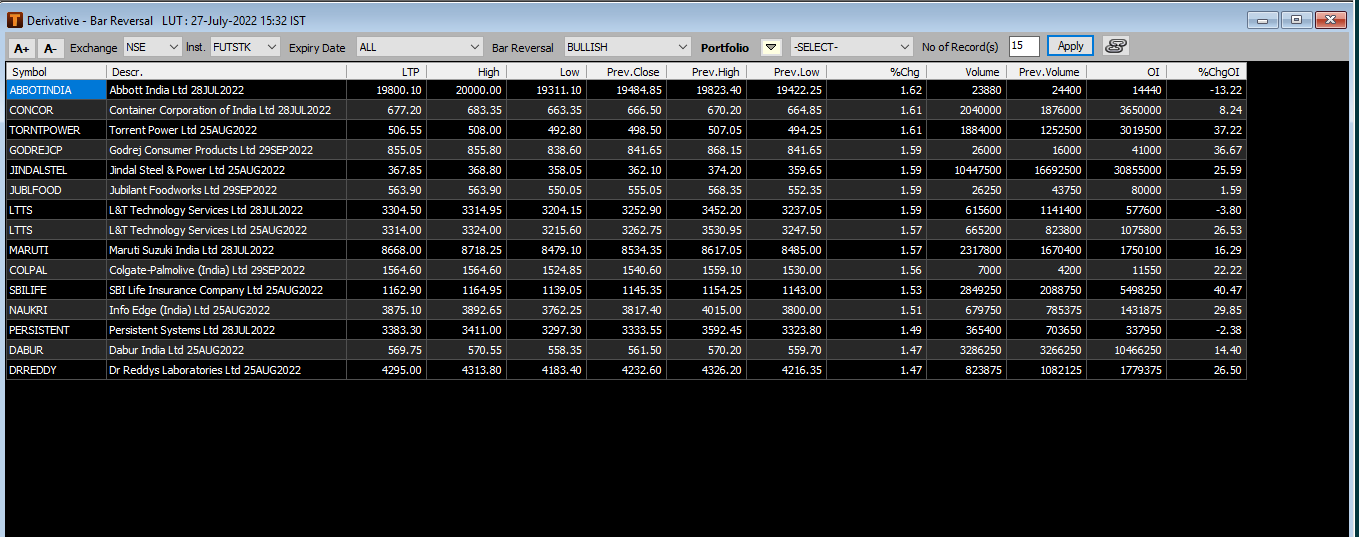1359x537 pixels.
Task: Sort by Low column header
Action: (546, 72)
